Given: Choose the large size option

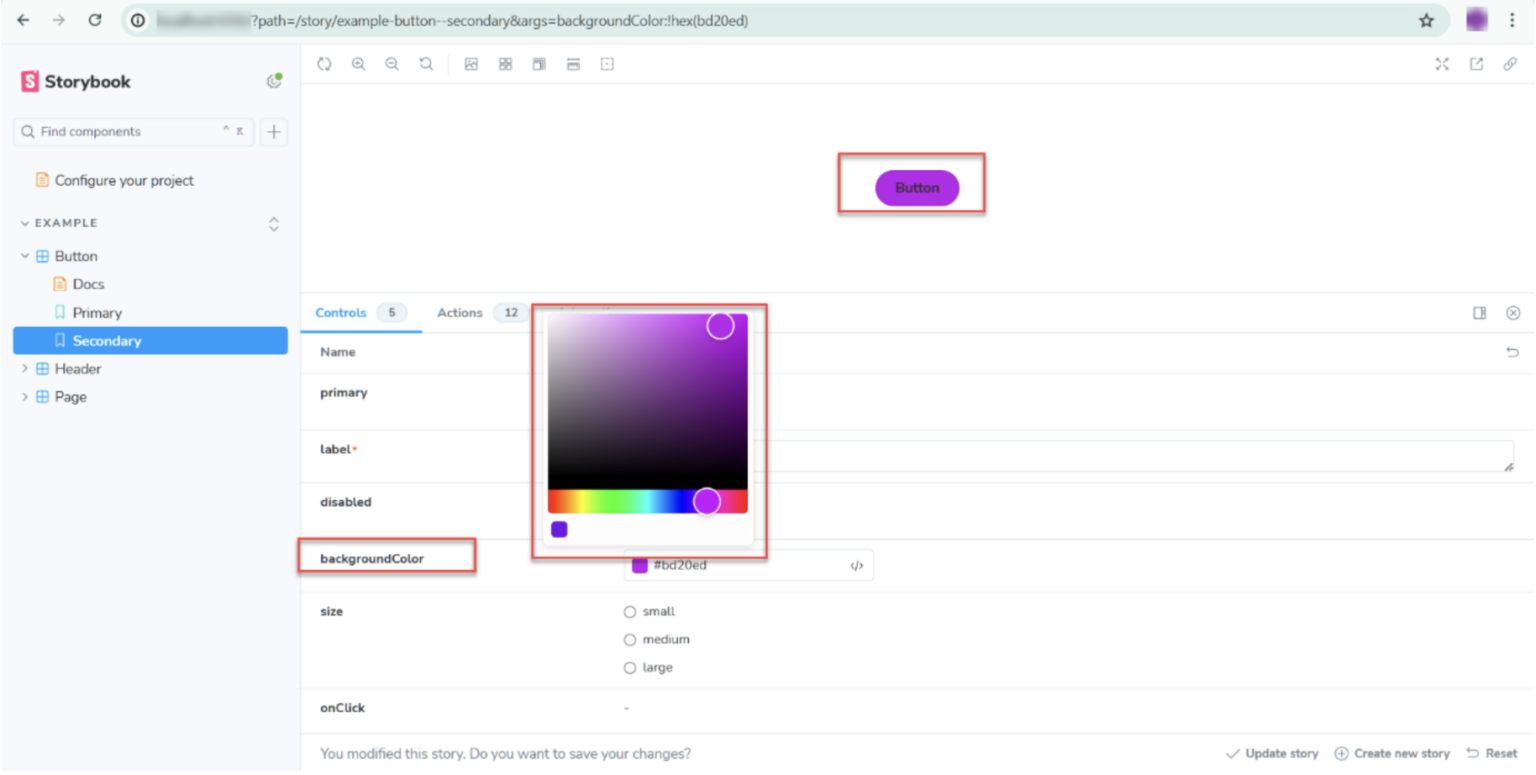Looking at the screenshot, I should tap(630, 667).
